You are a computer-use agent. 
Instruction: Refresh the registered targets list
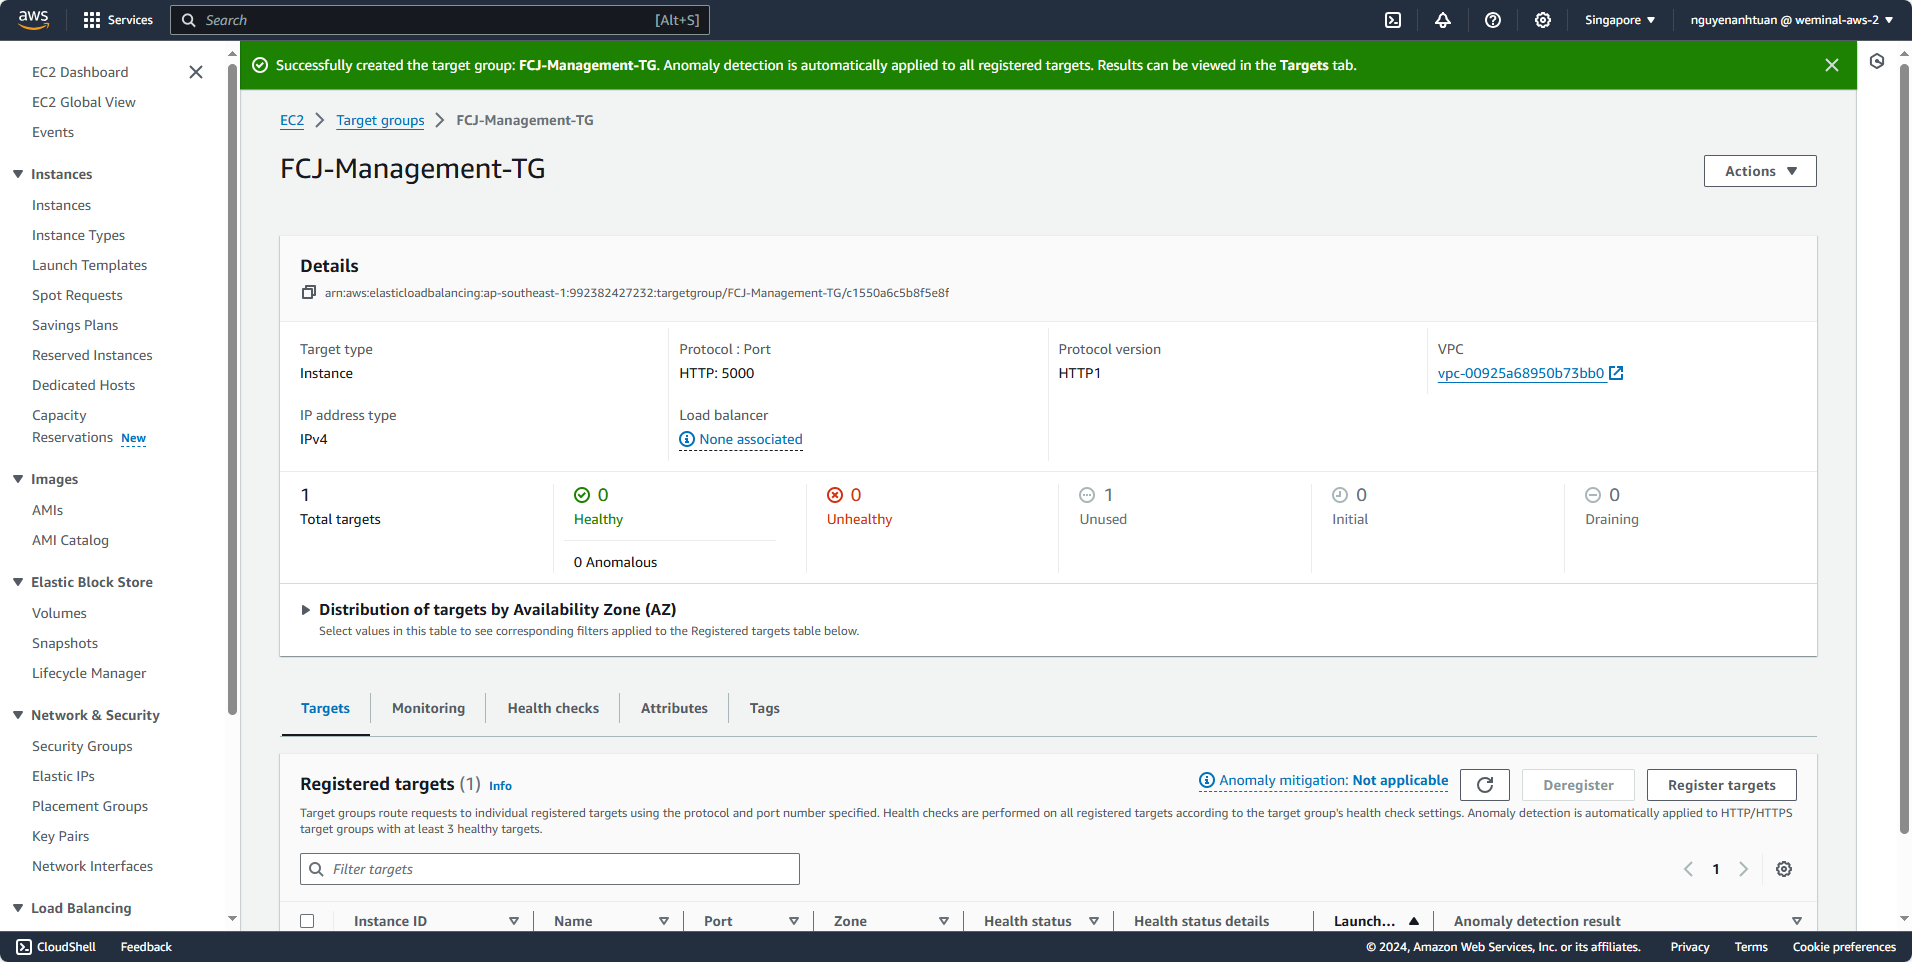pos(1484,785)
